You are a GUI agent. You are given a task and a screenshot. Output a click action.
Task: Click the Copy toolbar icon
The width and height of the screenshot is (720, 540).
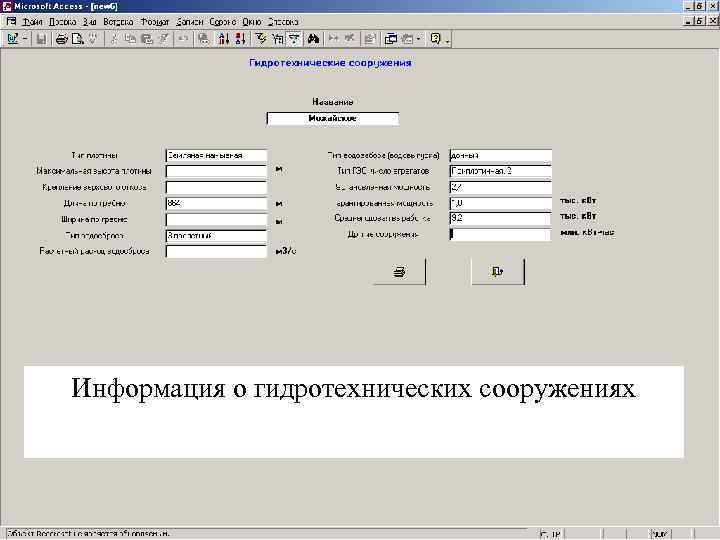click(x=130, y=39)
